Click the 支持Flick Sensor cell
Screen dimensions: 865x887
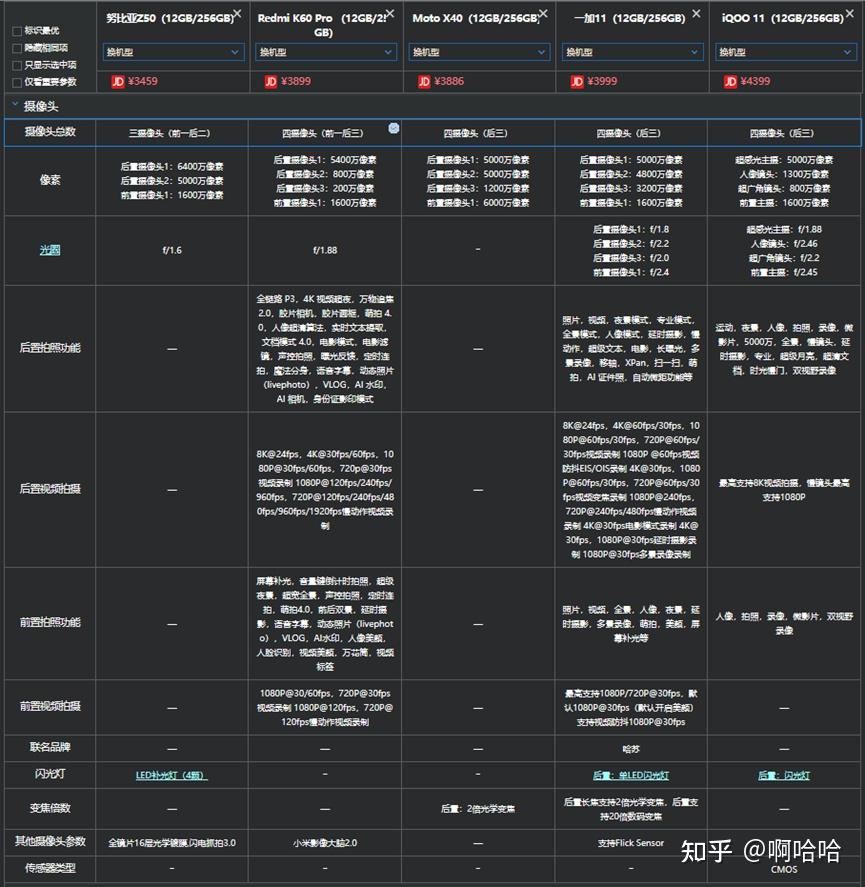631,843
